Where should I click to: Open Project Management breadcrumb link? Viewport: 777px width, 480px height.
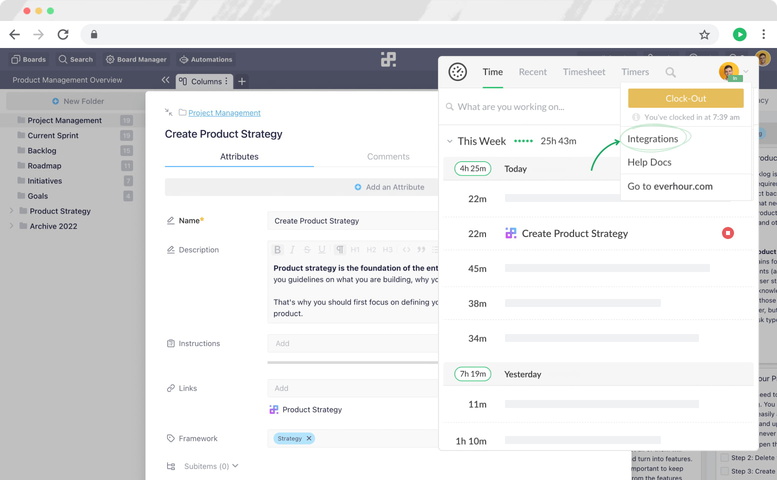(224, 112)
